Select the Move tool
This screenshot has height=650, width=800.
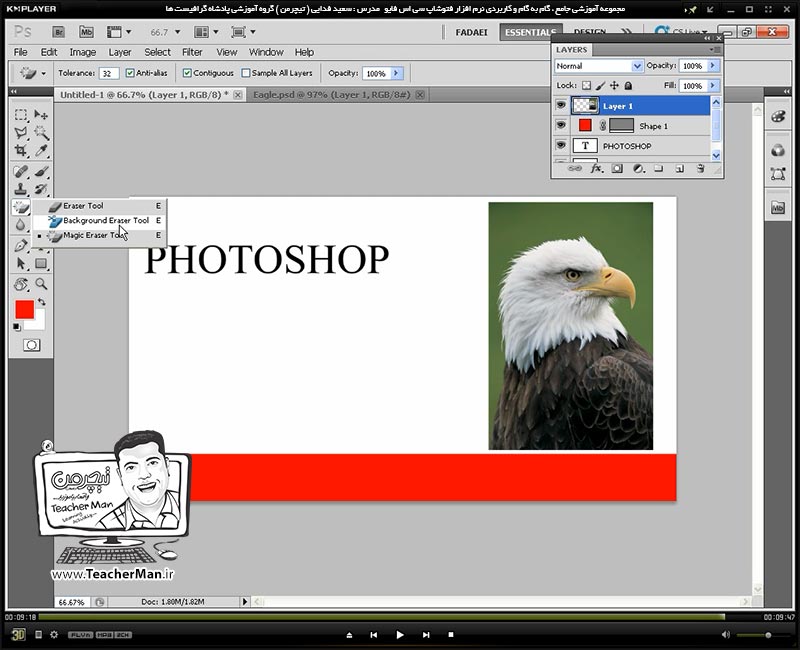pyautogui.click(x=41, y=115)
